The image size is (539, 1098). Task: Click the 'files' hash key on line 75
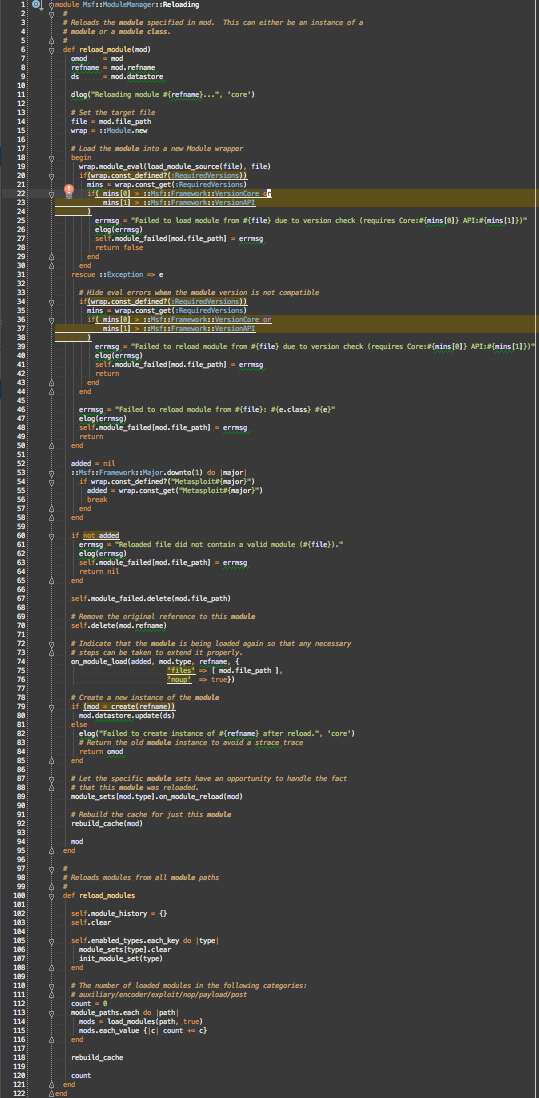[x=181, y=671]
